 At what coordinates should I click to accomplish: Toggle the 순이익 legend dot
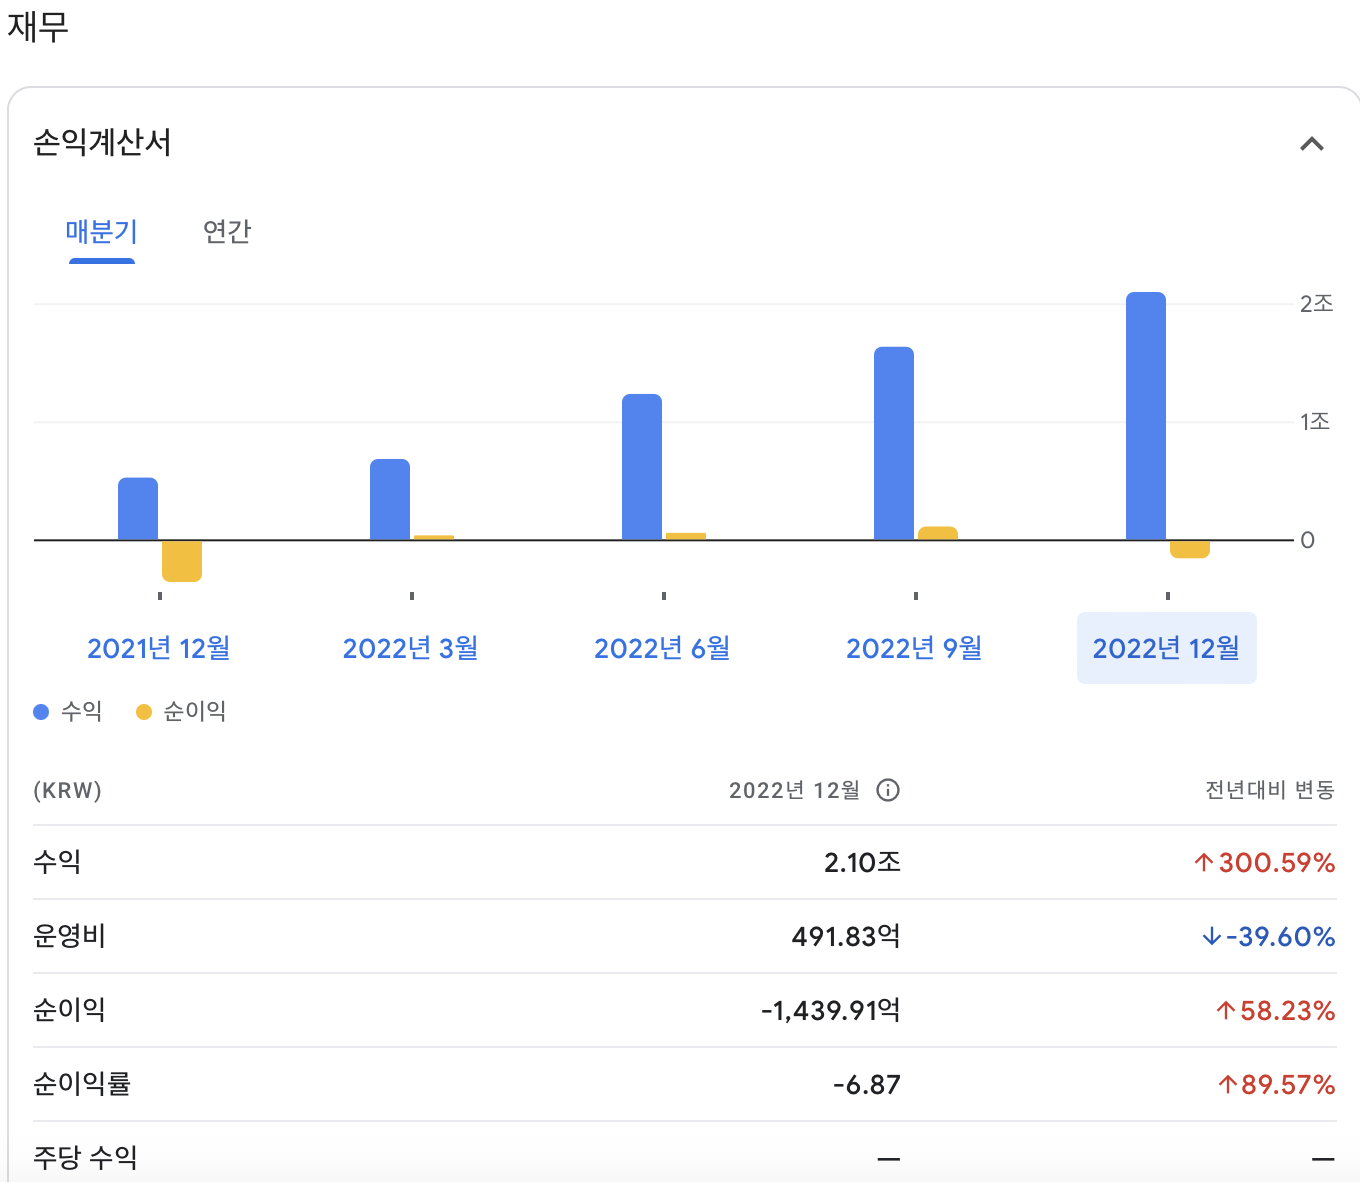point(144,711)
